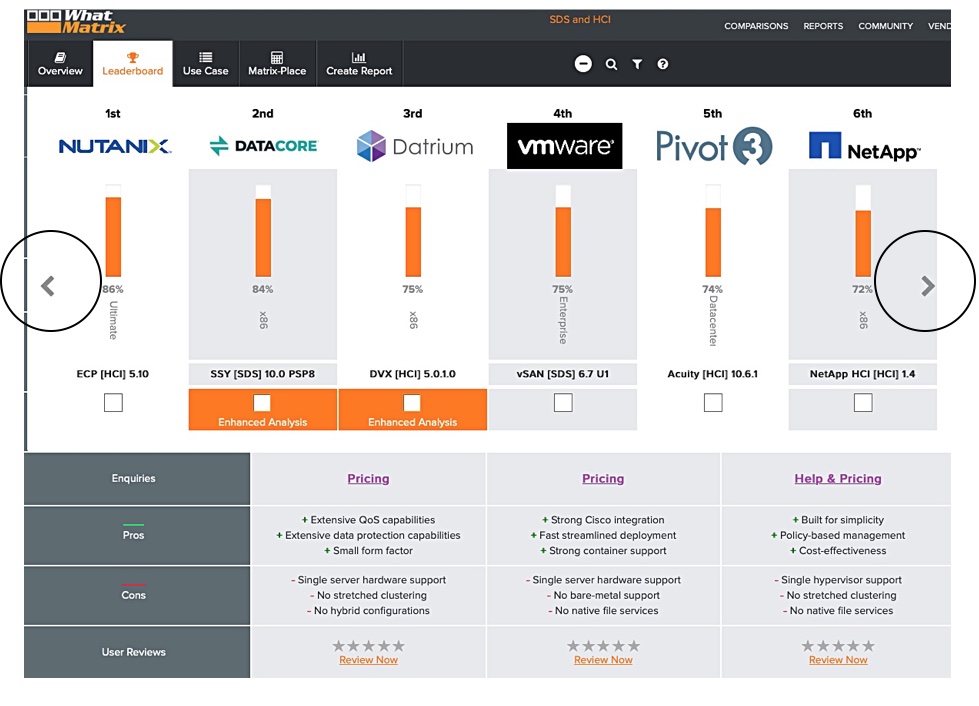Click the first Pricing link
The image size is (979, 706).
click(368, 479)
